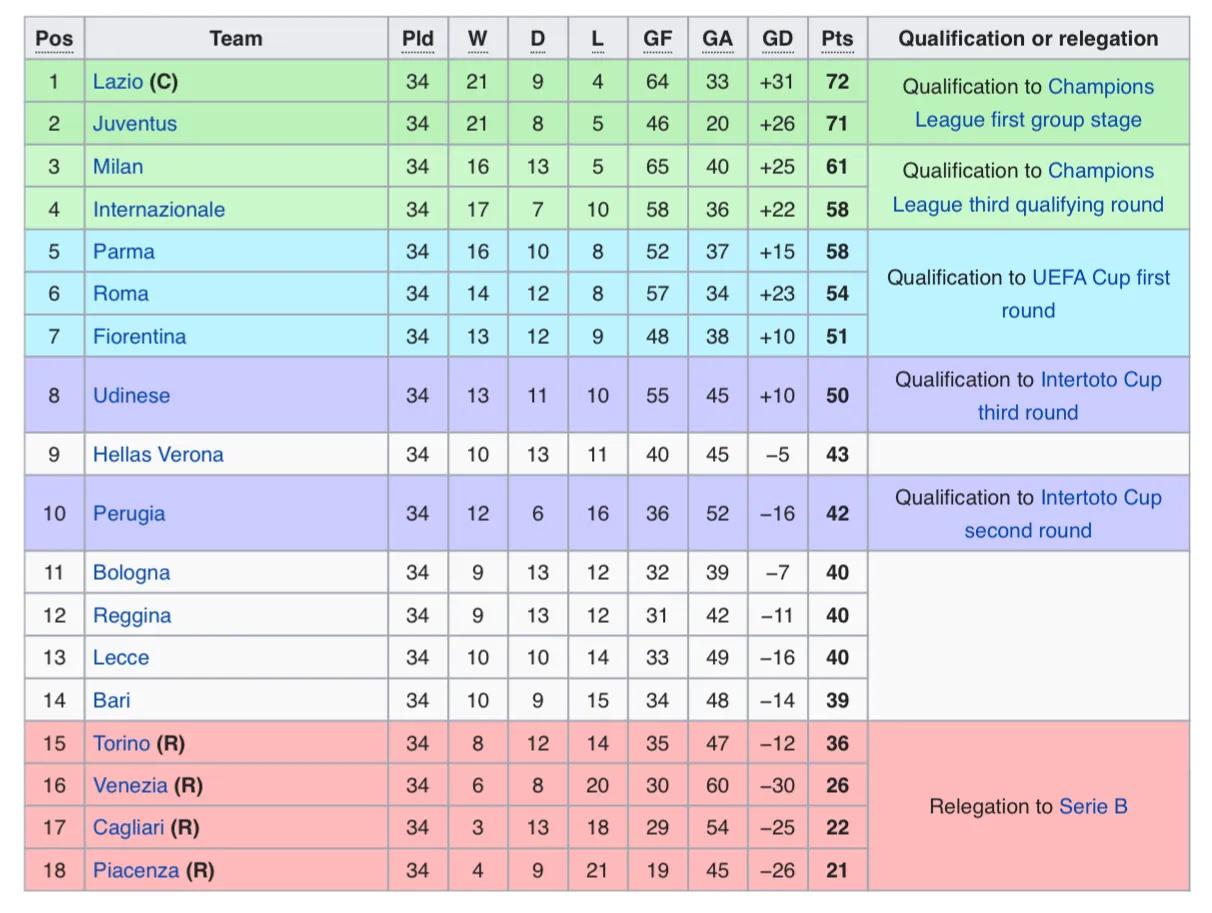Click the Torino team link

pyautogui.click(x=121, y=744)
